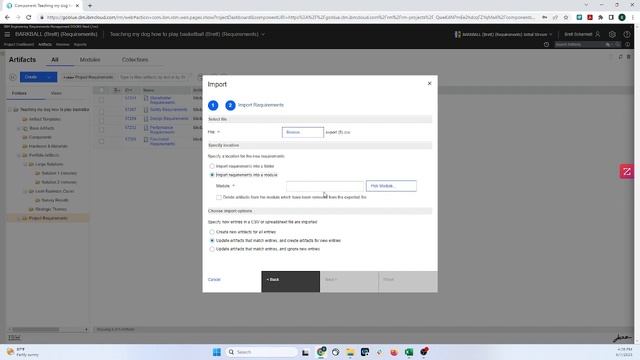Click the Pick Module button

coord(391,186)
